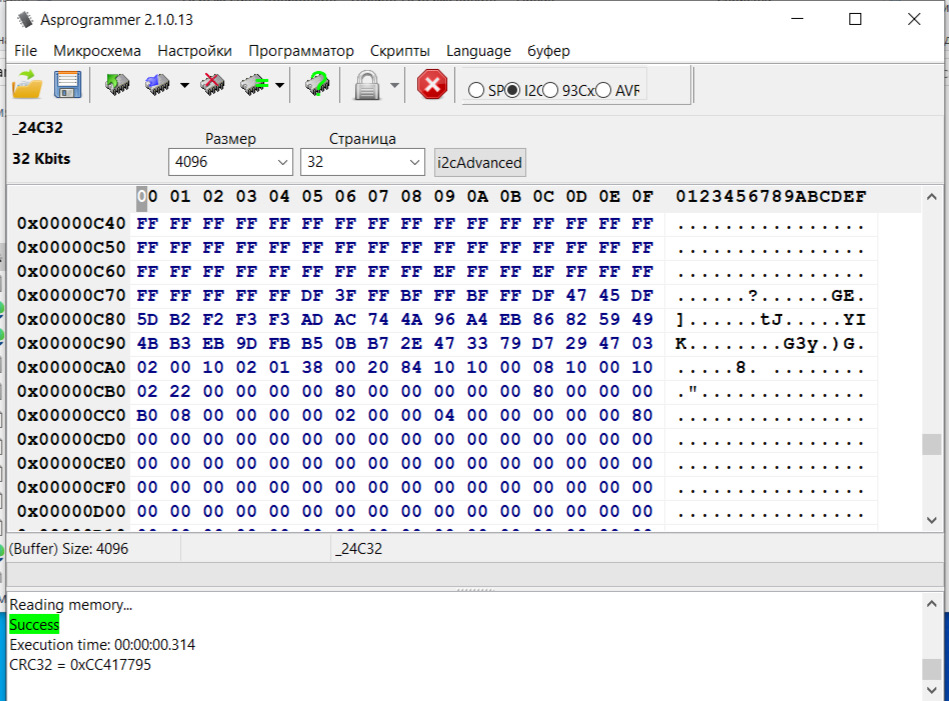Click the i2cAdvanced button
The image size is (949, 701).
[x=479, y=162]
